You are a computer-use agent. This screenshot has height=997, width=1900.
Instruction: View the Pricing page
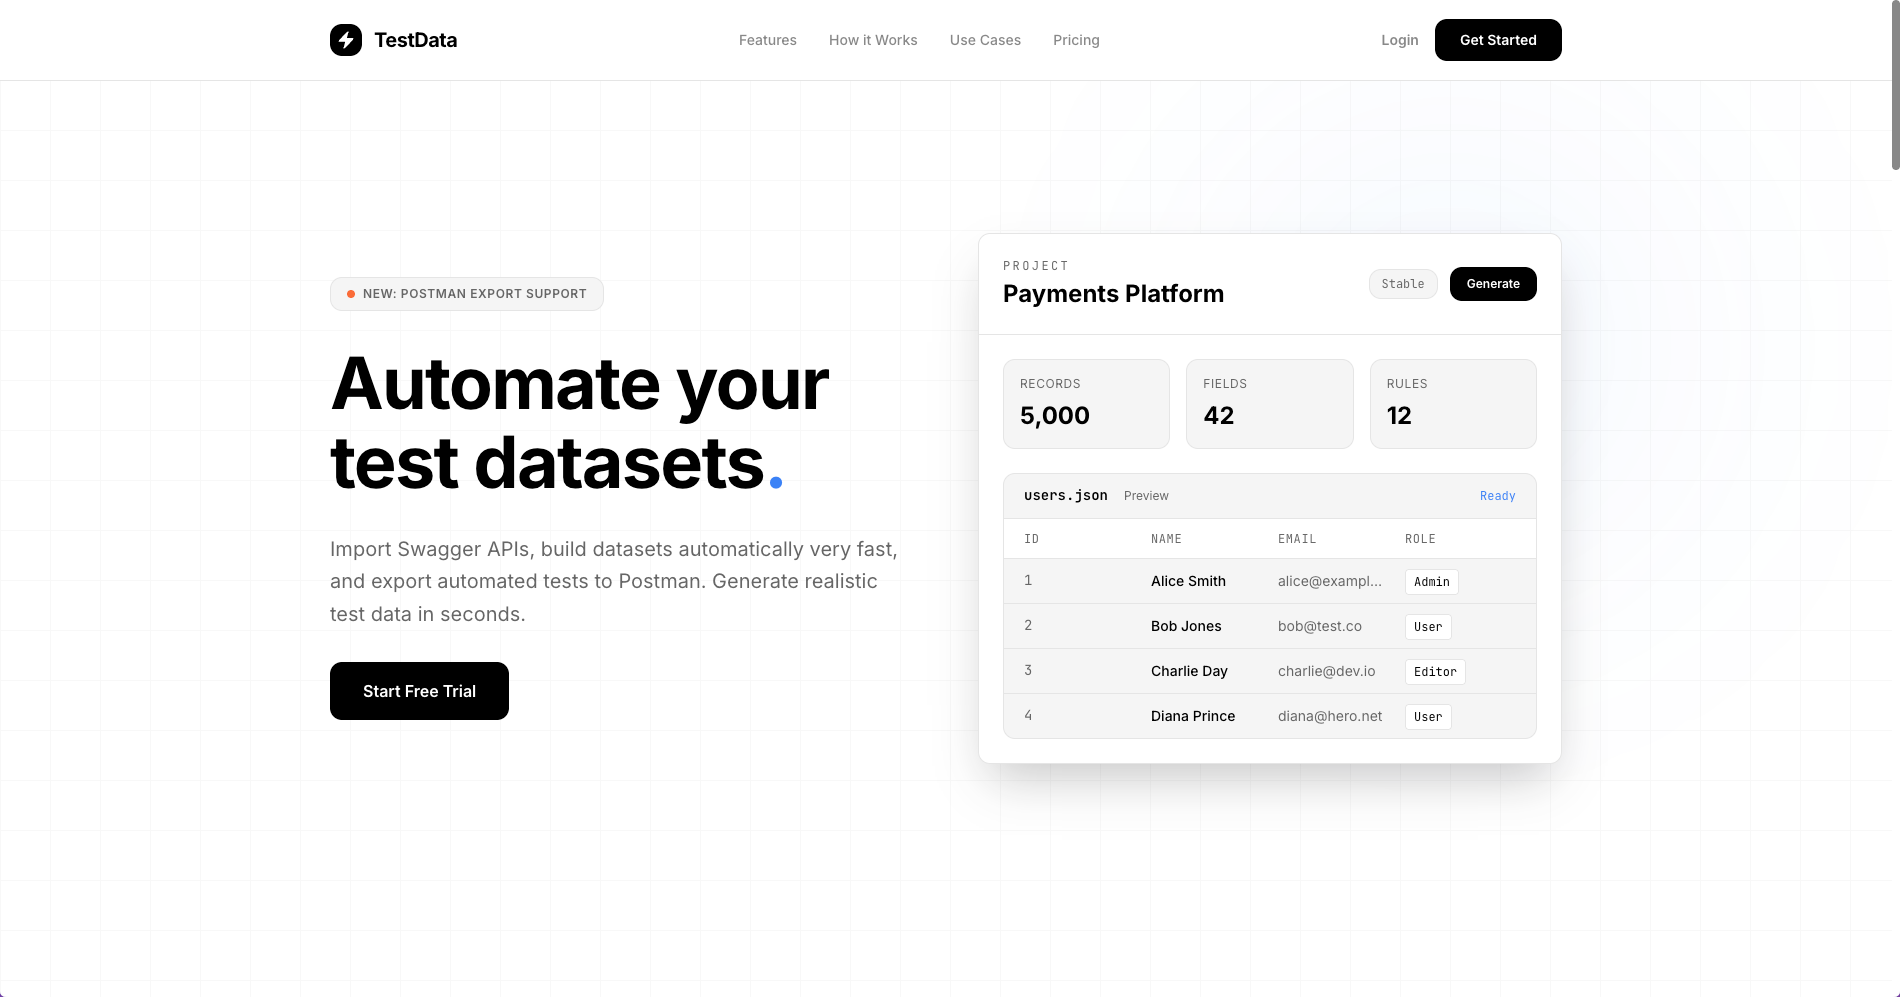pyautogui.click(x=1076, y=40)
